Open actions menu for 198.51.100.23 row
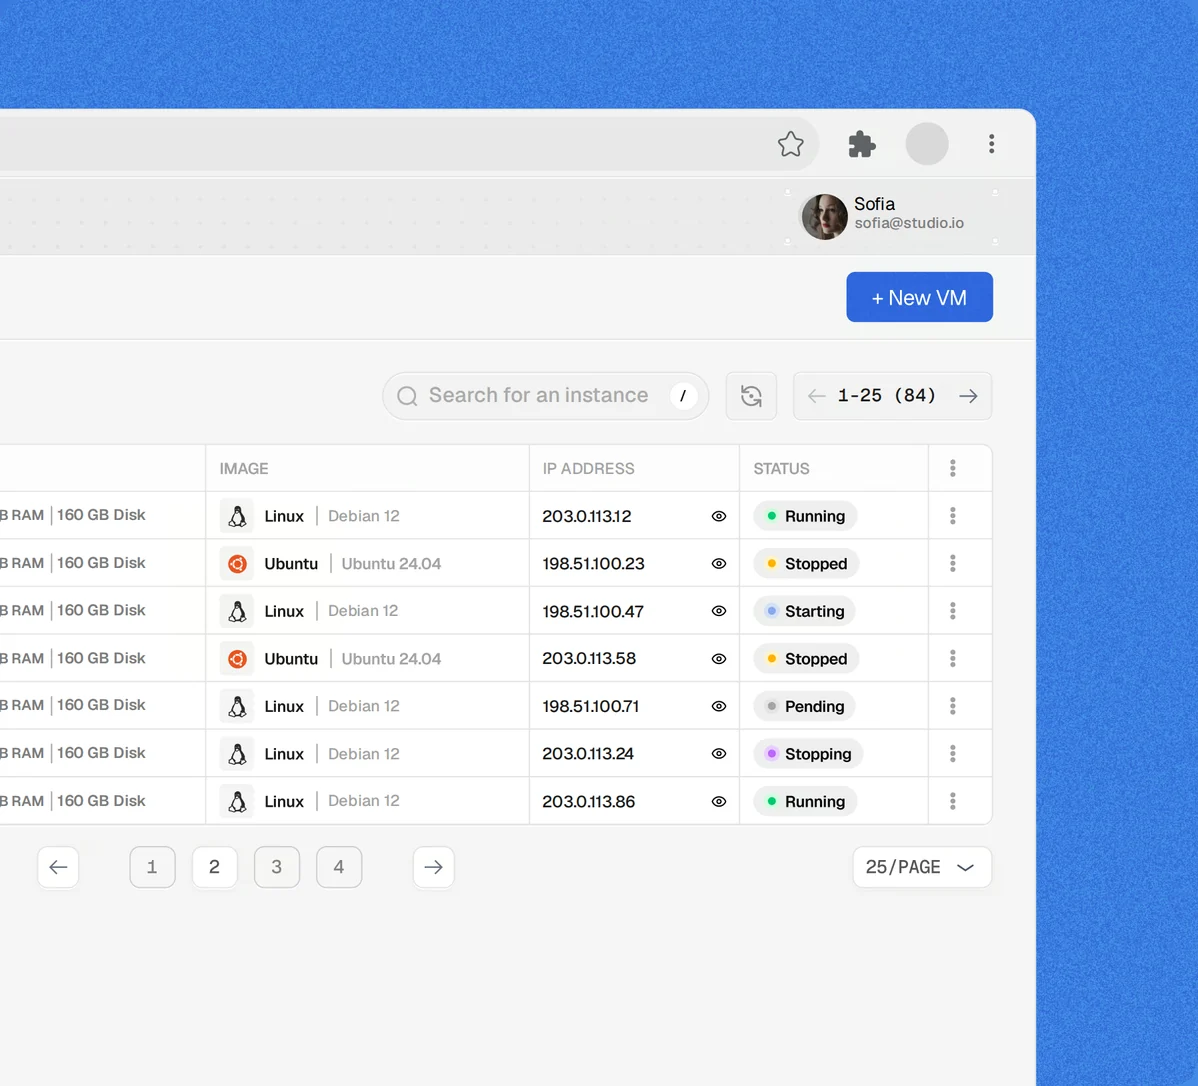The height and width of the screenshot is (1086, 1198). [953, 563]
